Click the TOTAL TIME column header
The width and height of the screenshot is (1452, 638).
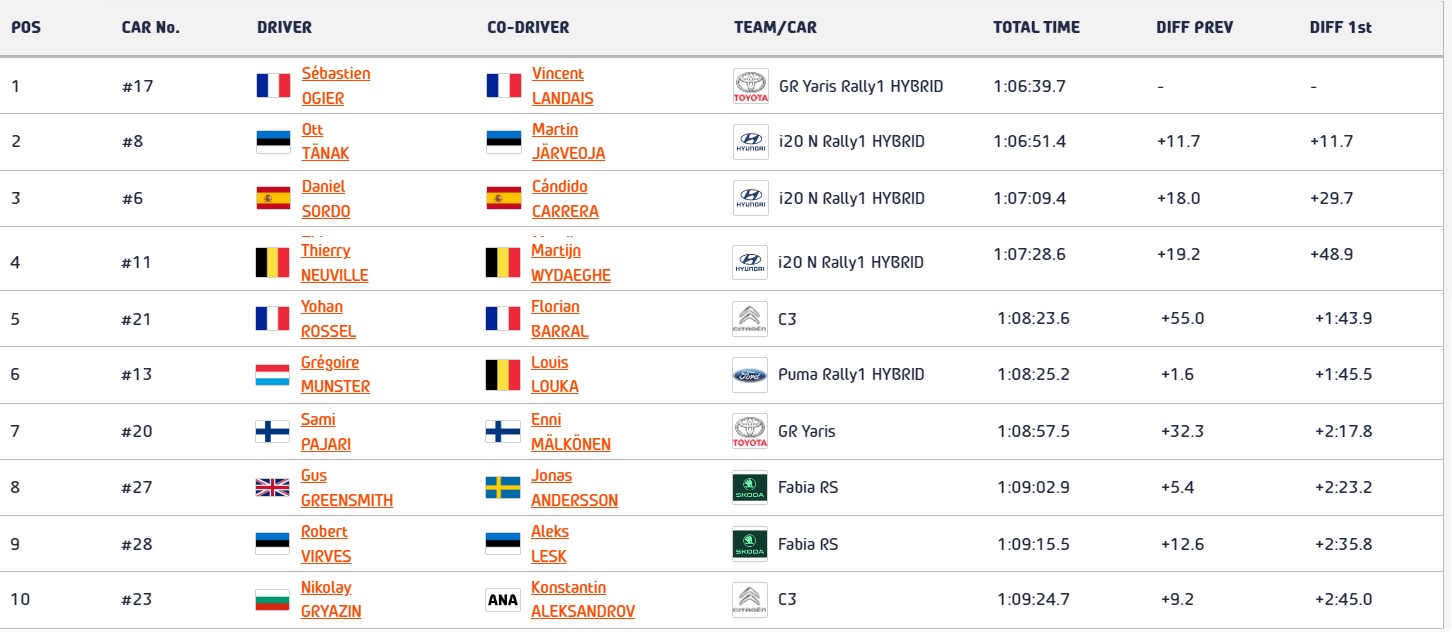coord(1036,28)
